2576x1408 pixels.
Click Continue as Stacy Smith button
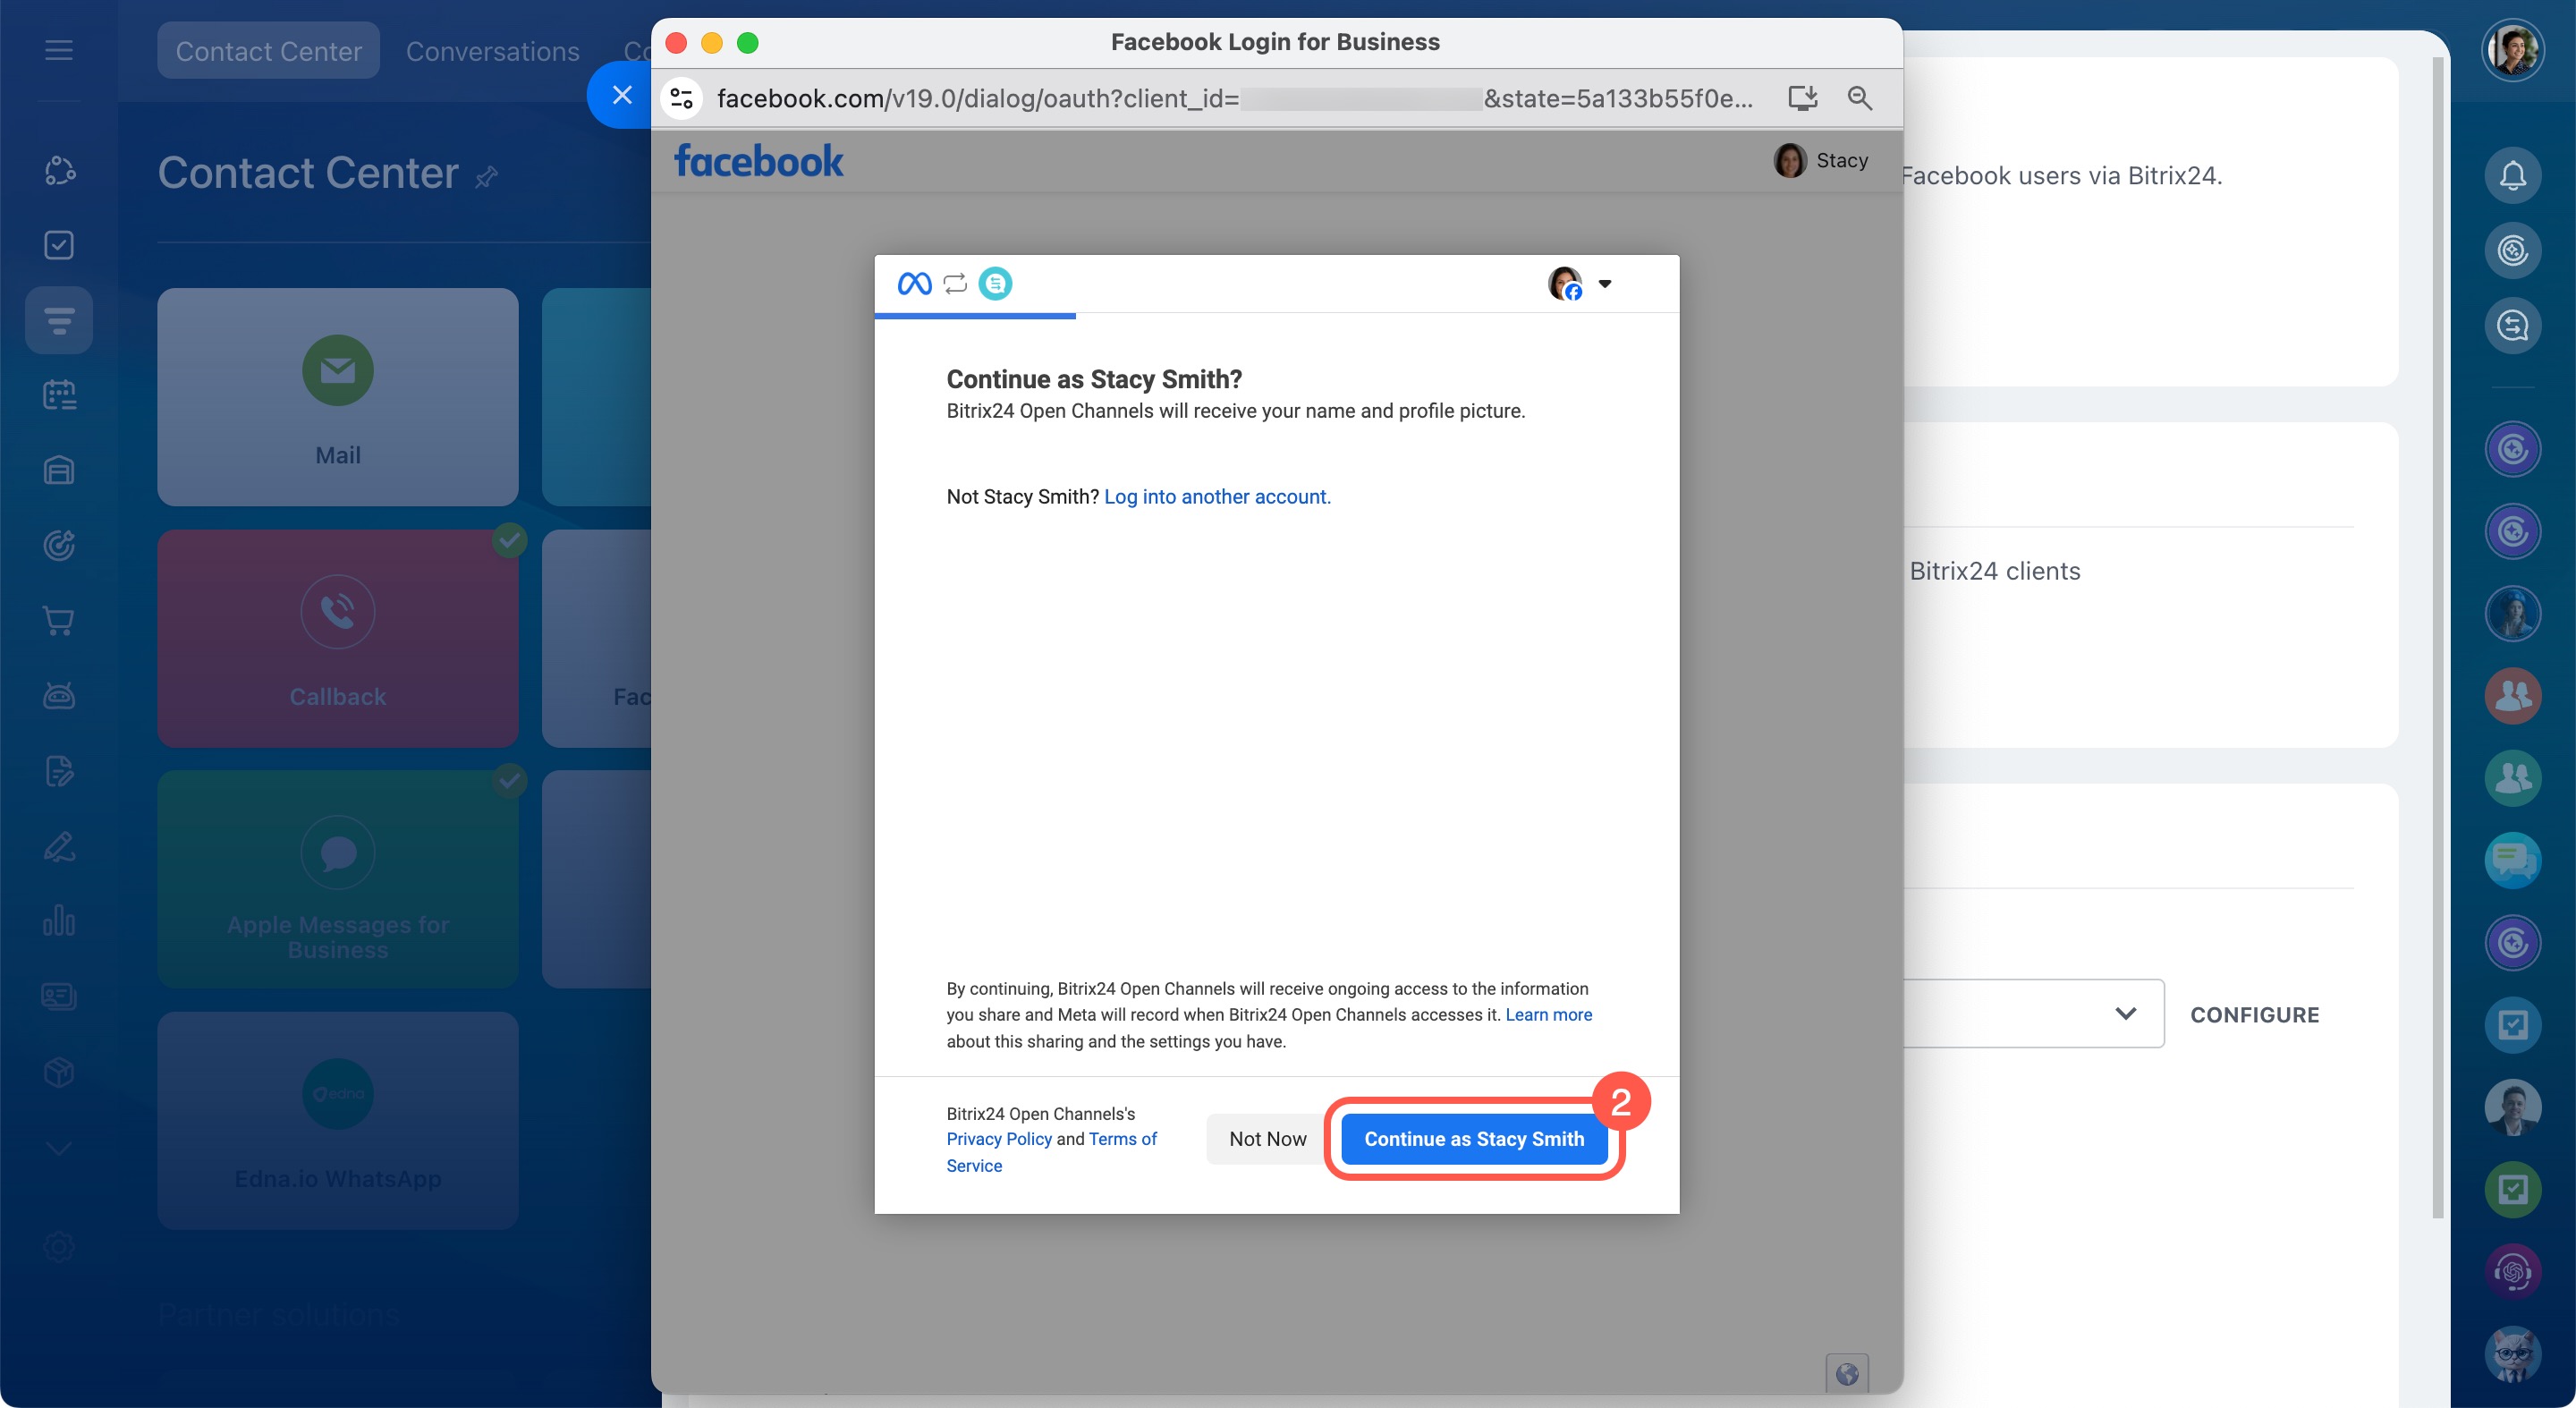click(1473, 1139)
